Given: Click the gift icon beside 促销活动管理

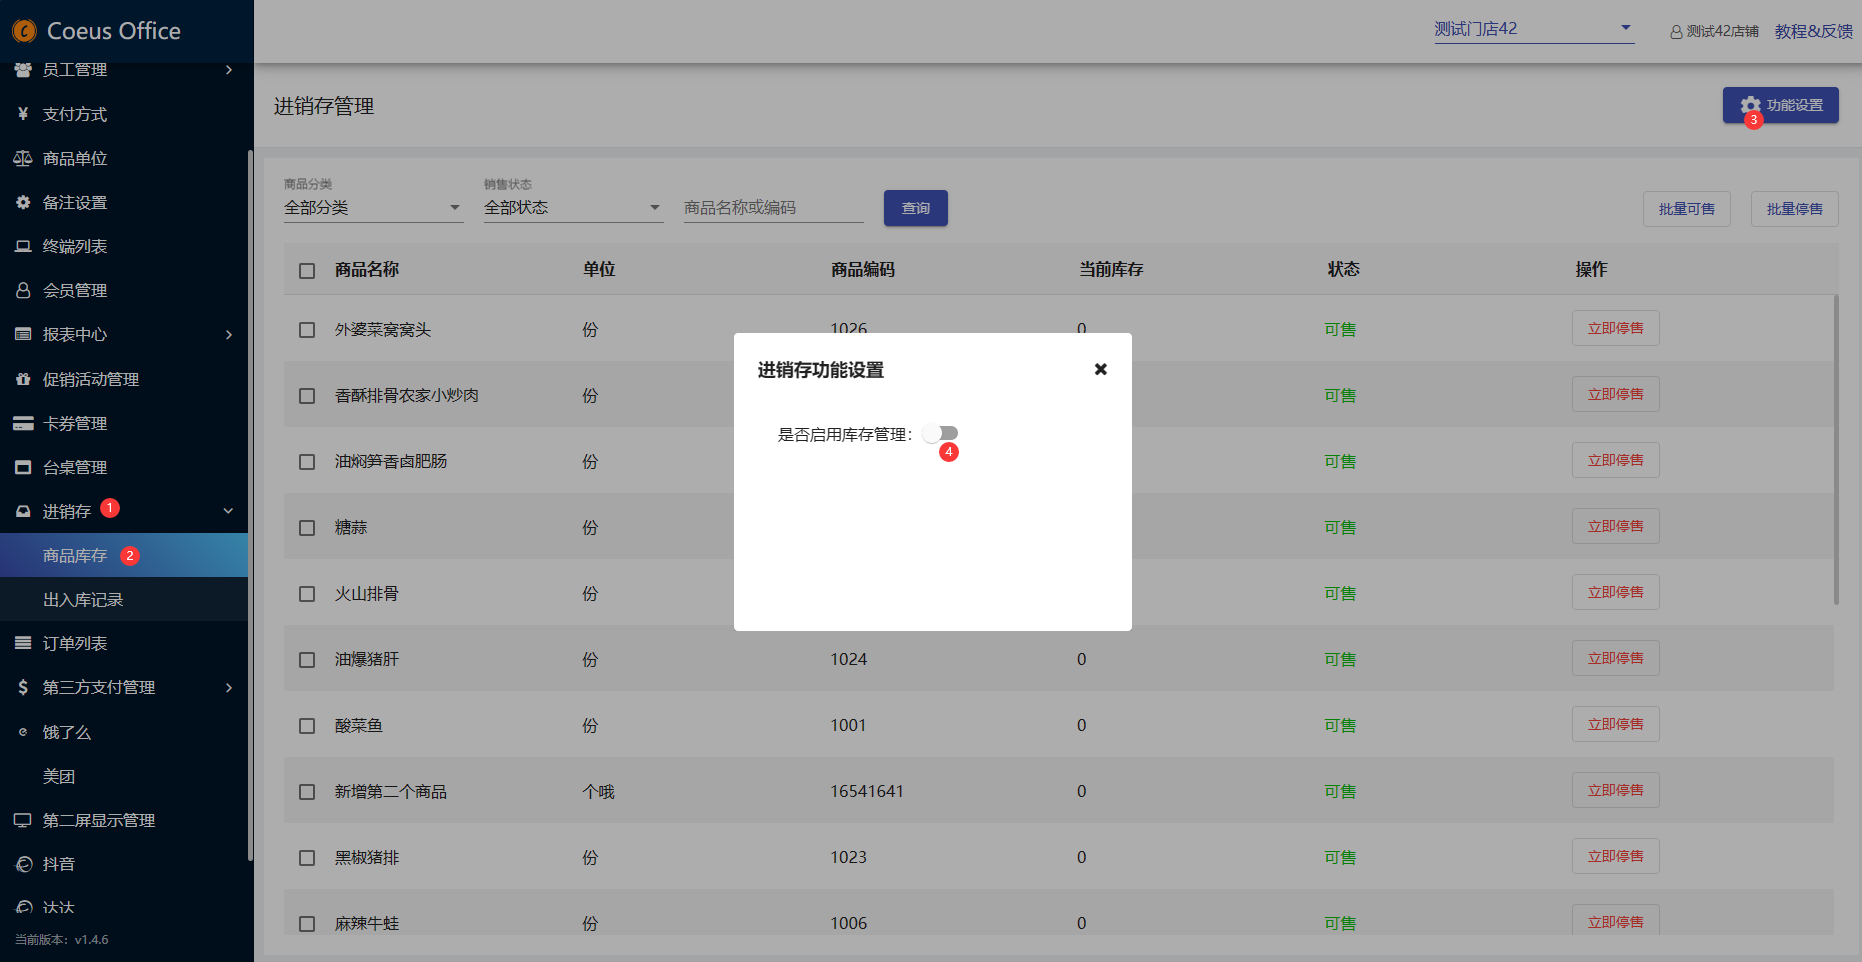Looking at the screenshot, I should 23,379.
